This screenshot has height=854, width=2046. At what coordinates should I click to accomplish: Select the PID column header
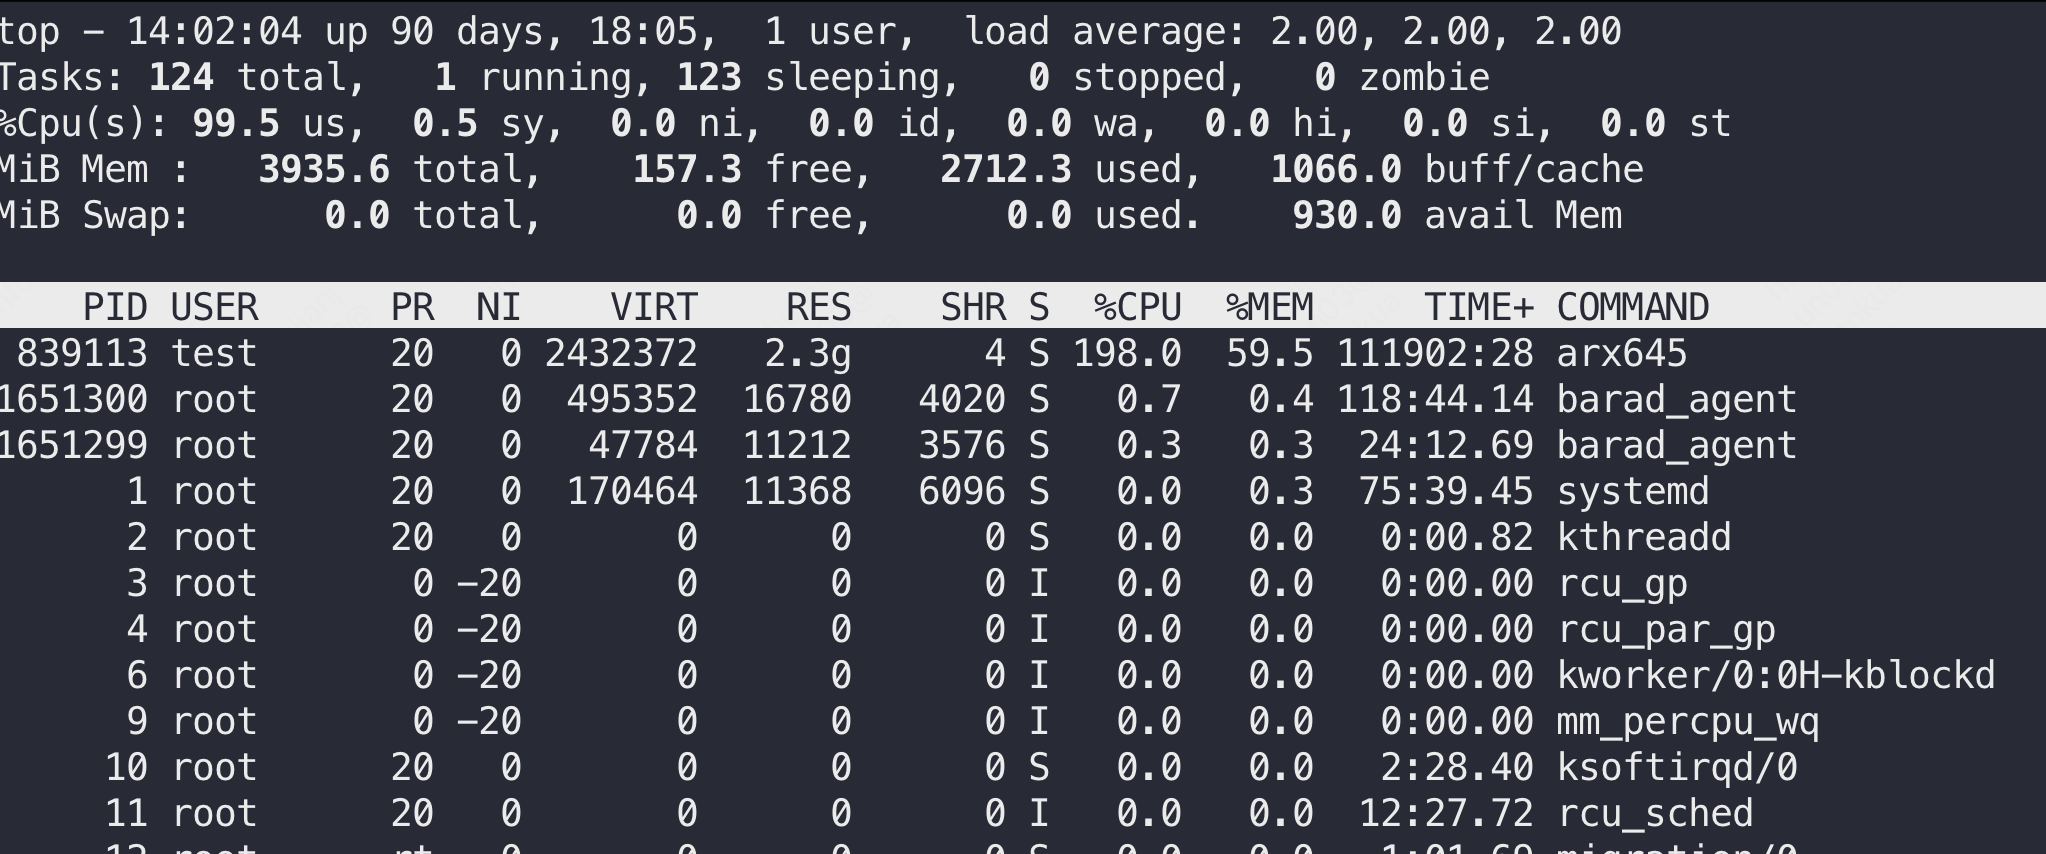(114, 307)
